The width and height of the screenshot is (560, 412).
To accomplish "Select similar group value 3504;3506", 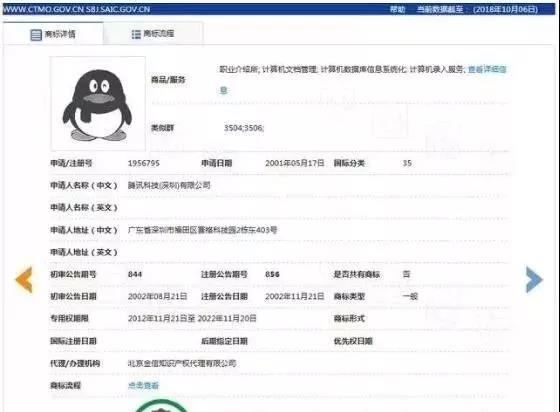I will (x=244, y=128).
